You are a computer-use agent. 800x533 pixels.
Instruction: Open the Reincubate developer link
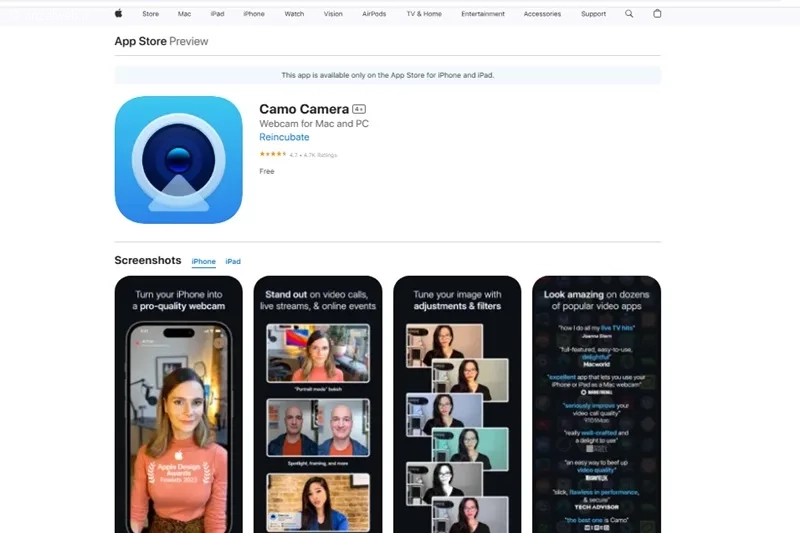[284, 137]
